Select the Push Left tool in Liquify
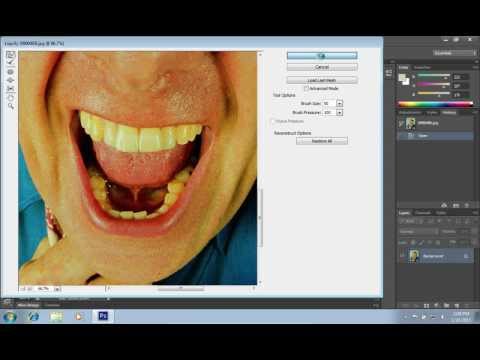480x360 pixels. coord(11,89)
